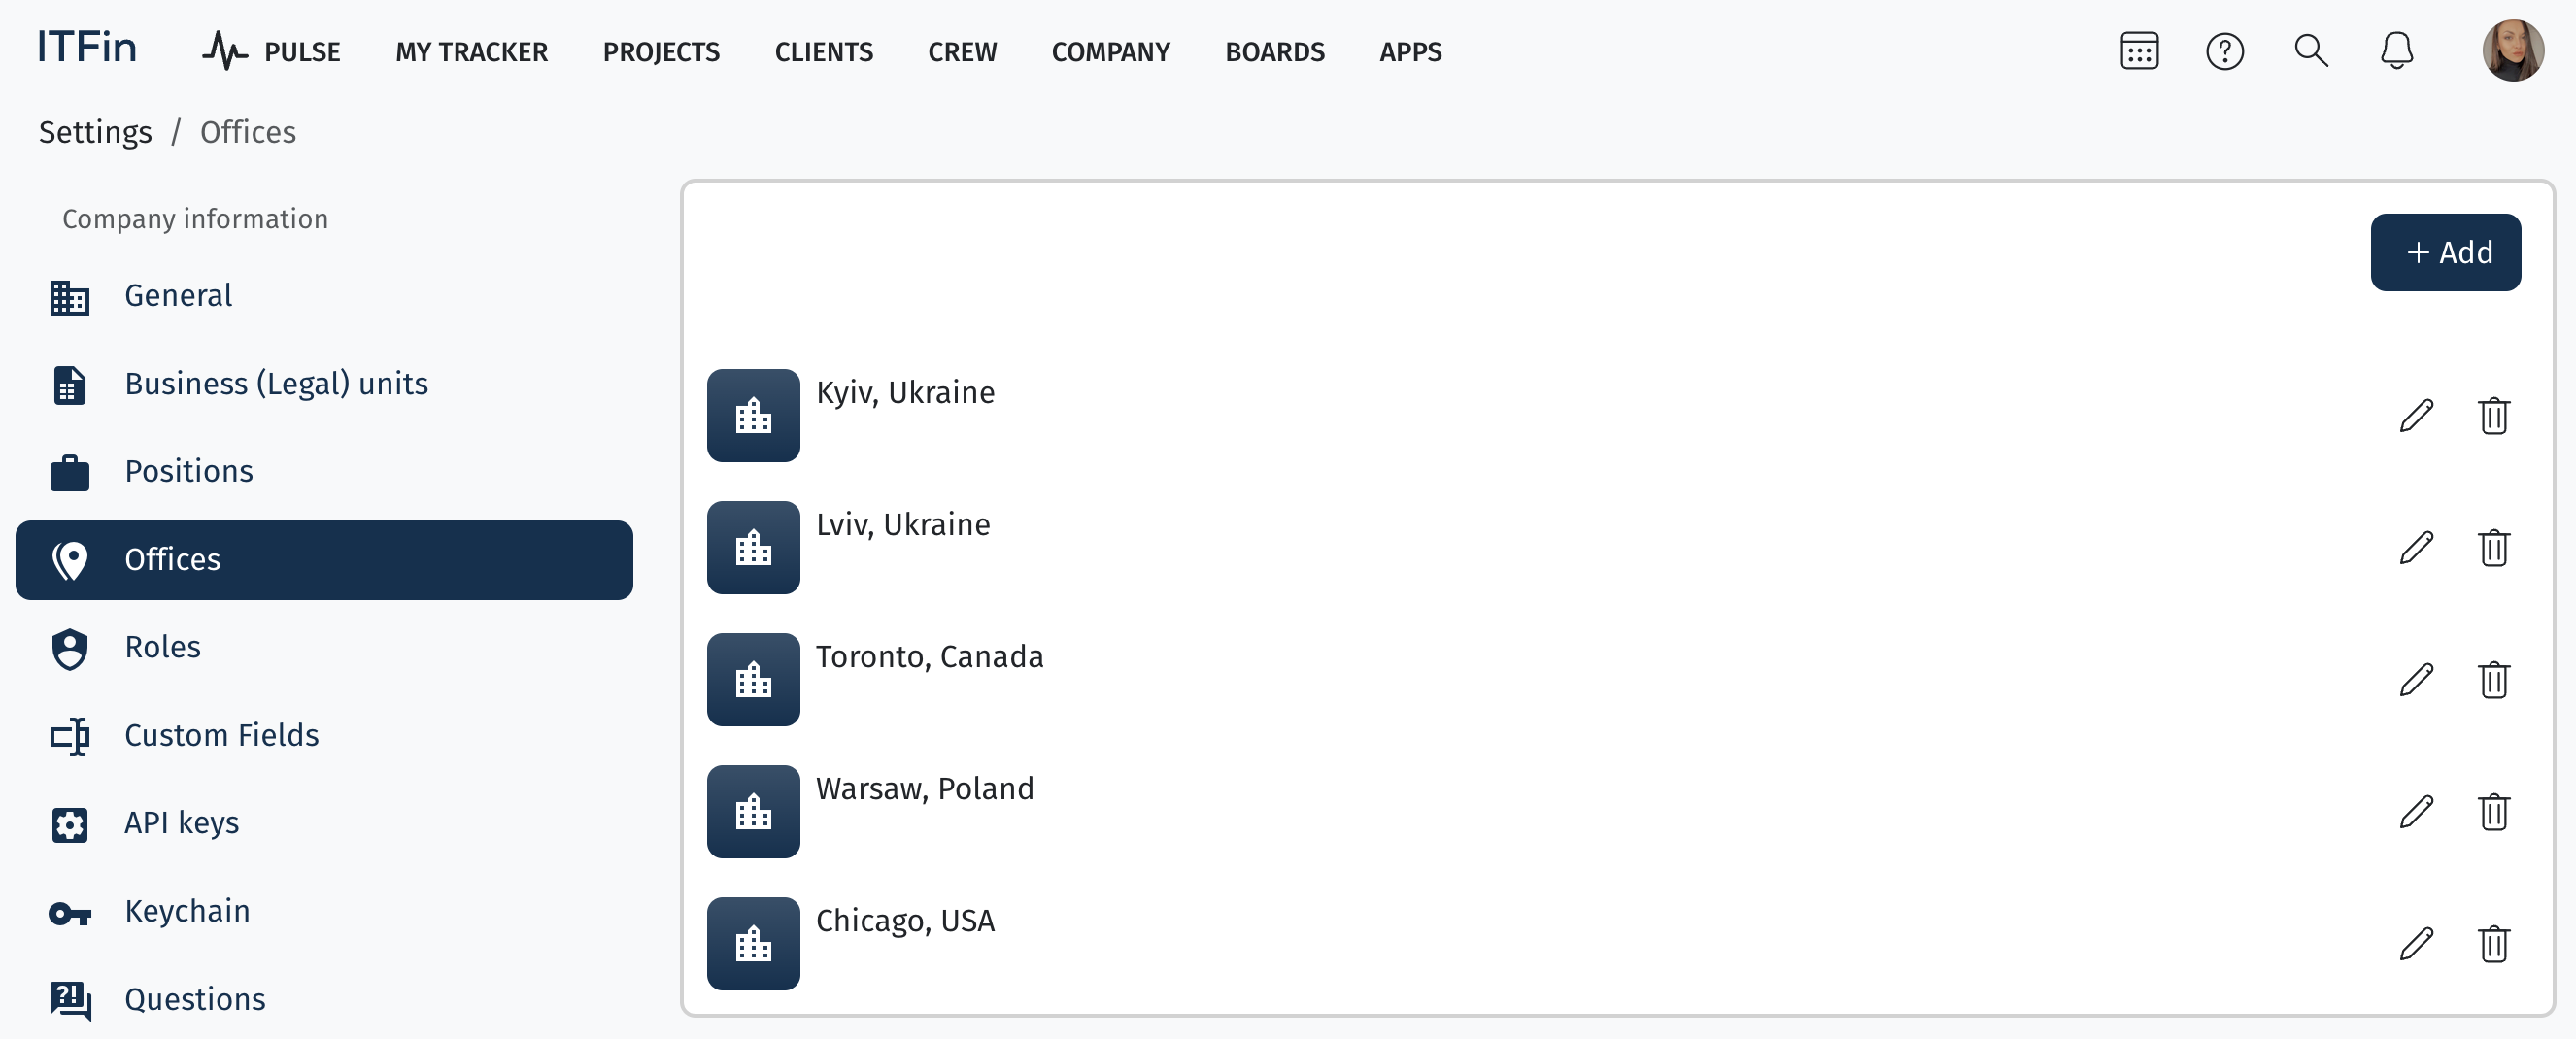Screen dimensions: 2576x1039
Task: Edit the Warsaw, Poland office
Action: coord(2415,811)
